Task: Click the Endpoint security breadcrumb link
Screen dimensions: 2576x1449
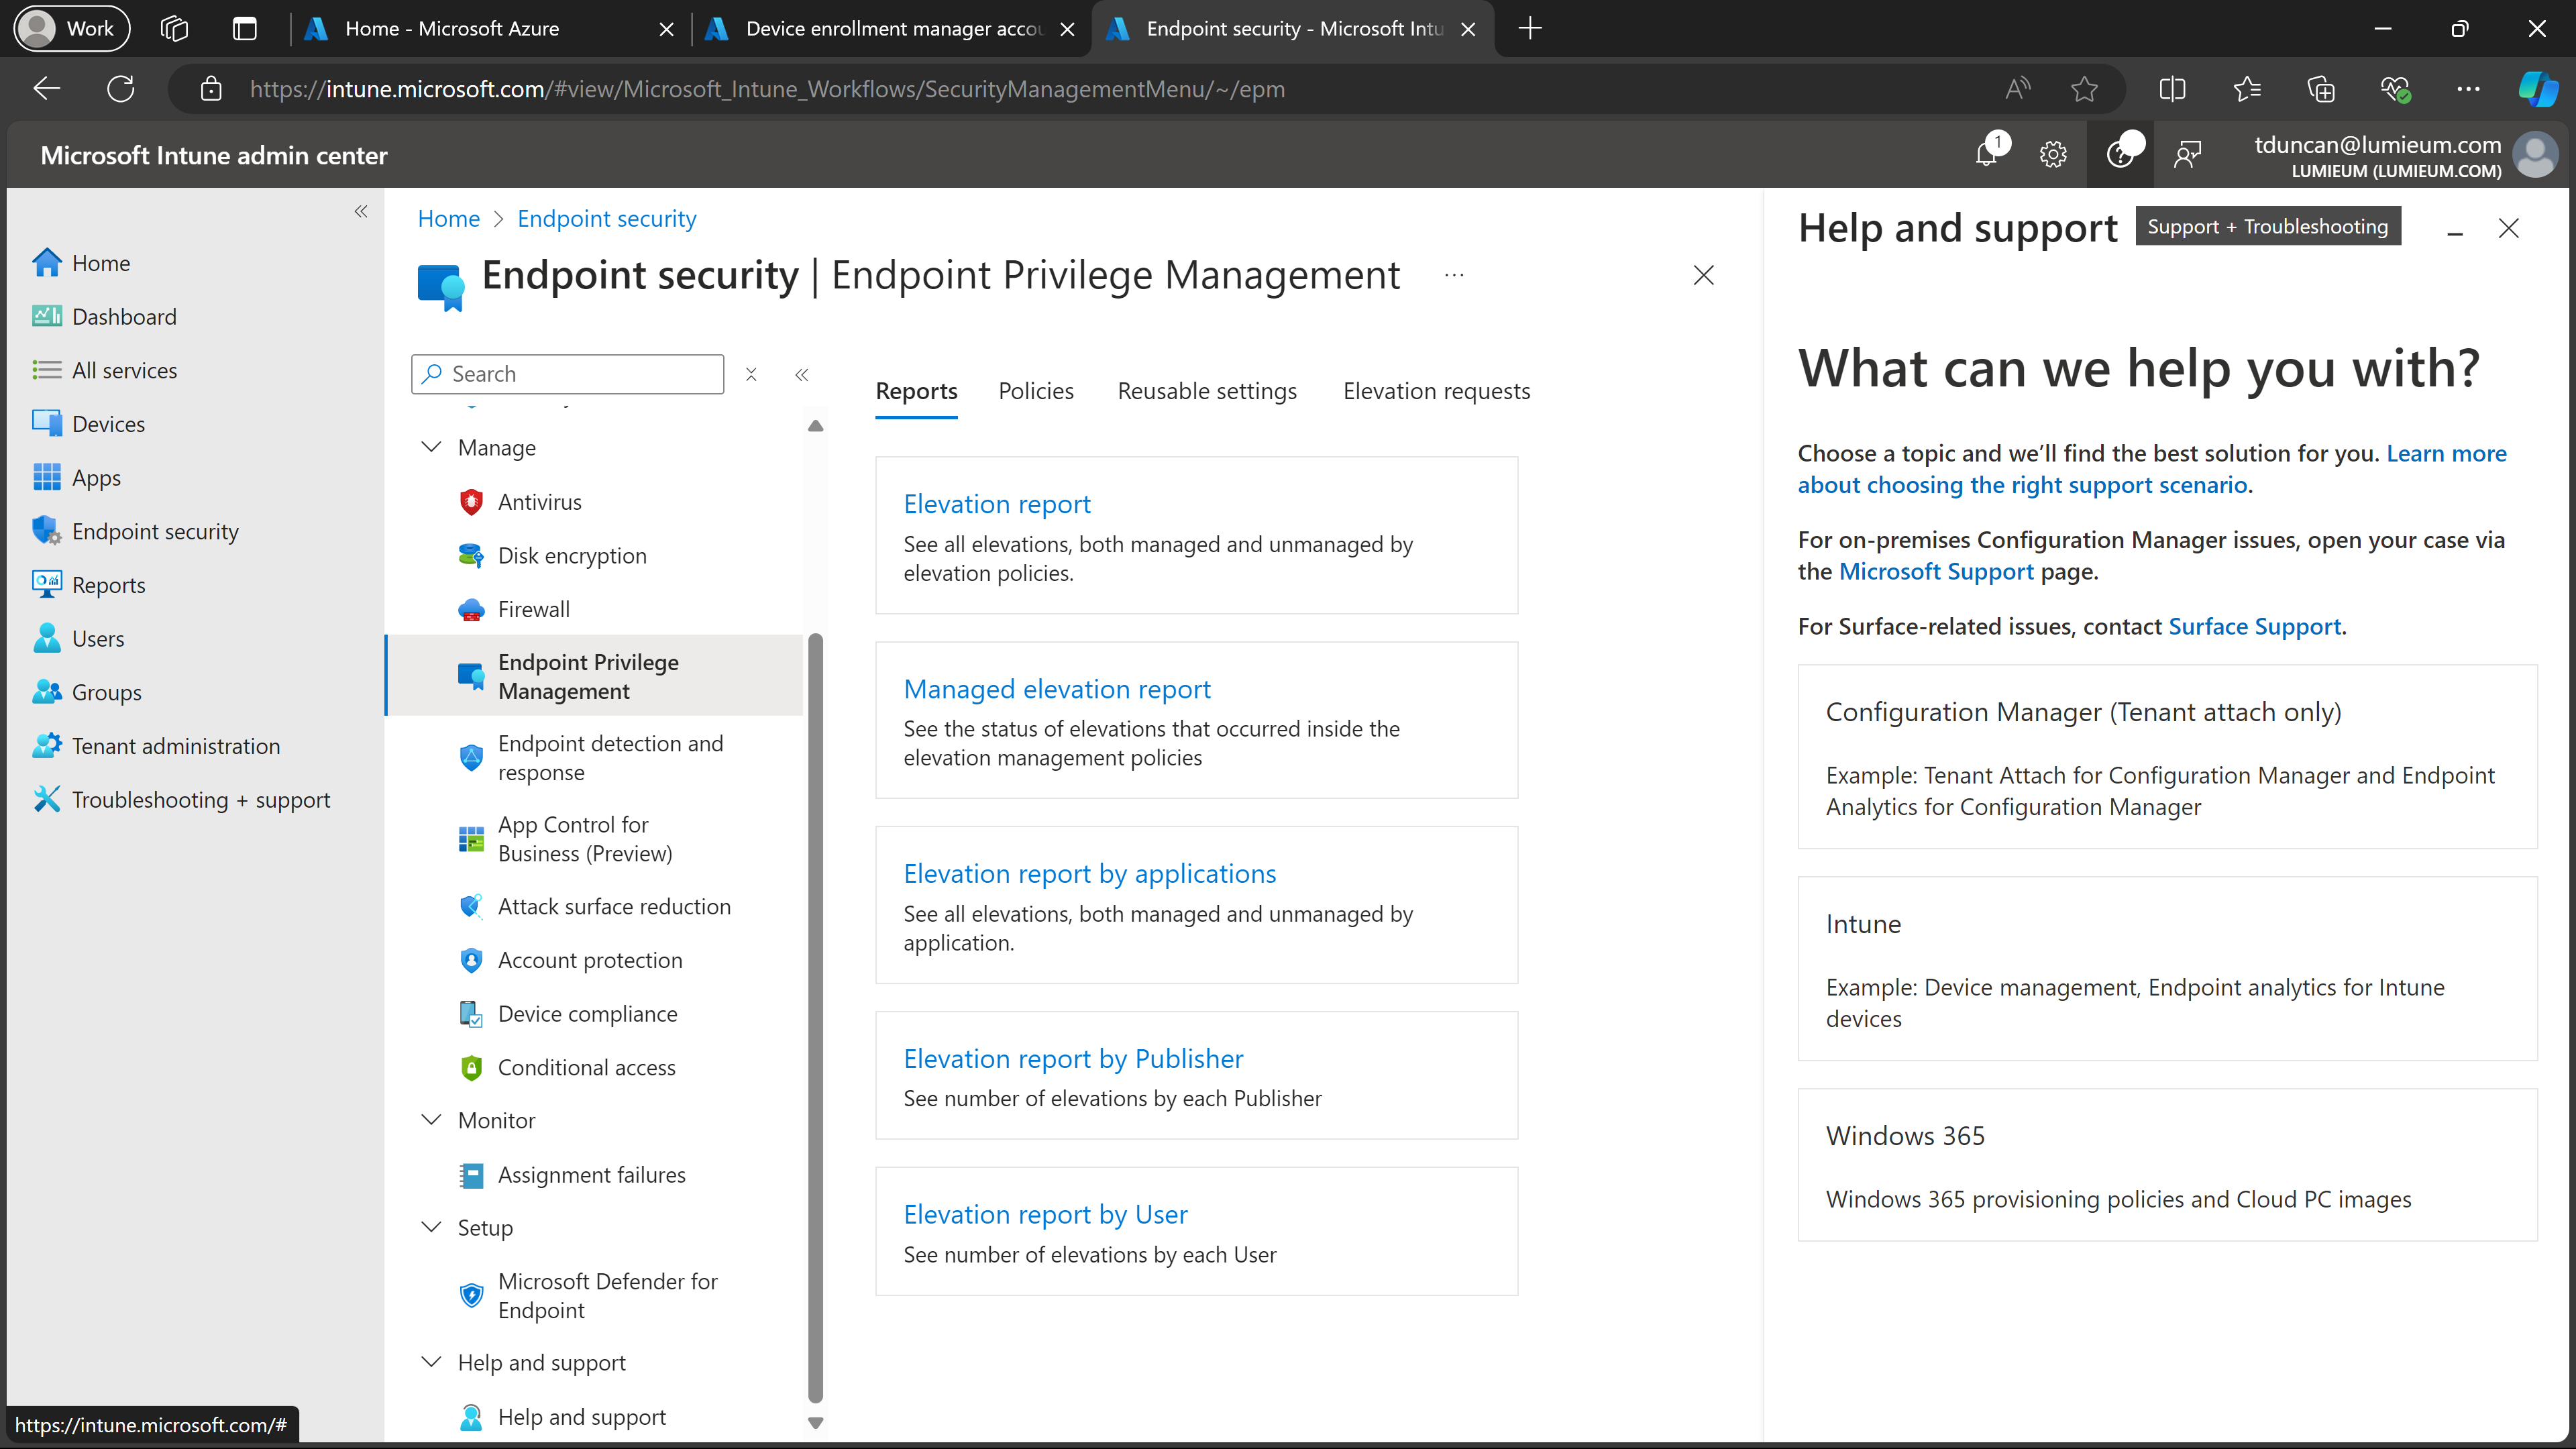Action: (606, 218)
